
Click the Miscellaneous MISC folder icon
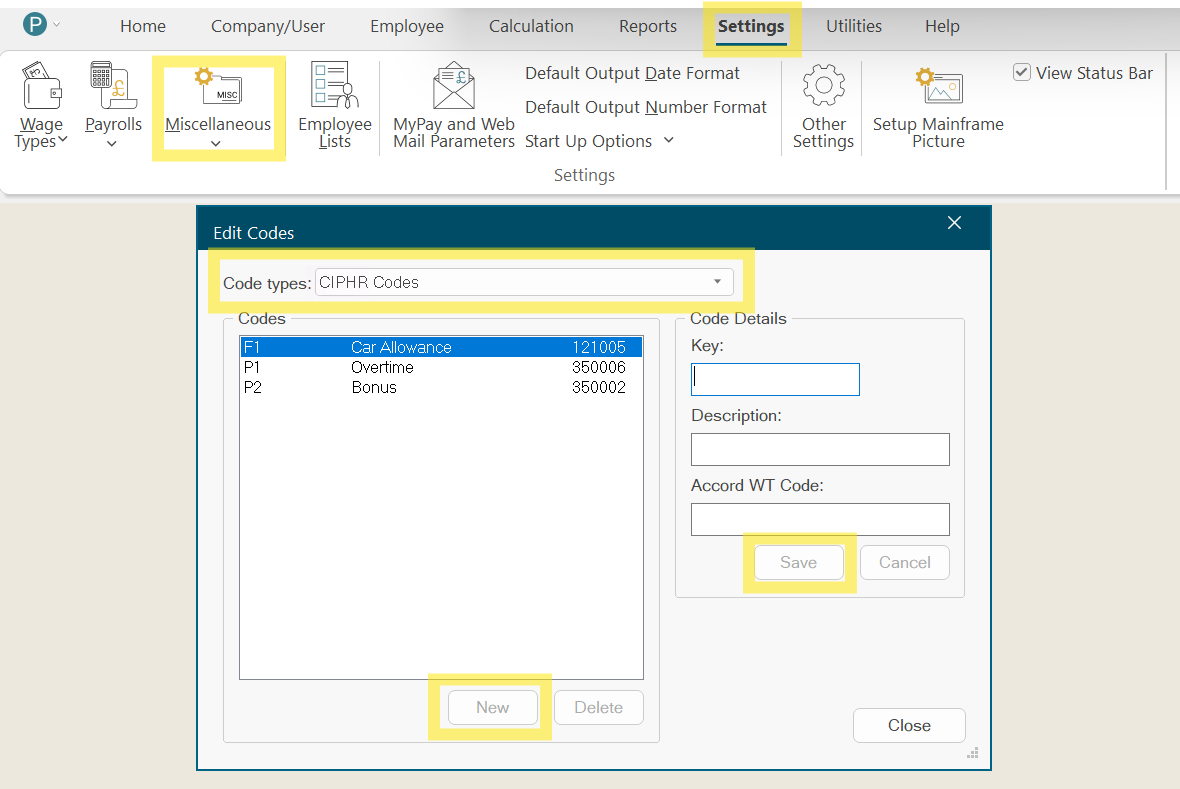(219, 87)
